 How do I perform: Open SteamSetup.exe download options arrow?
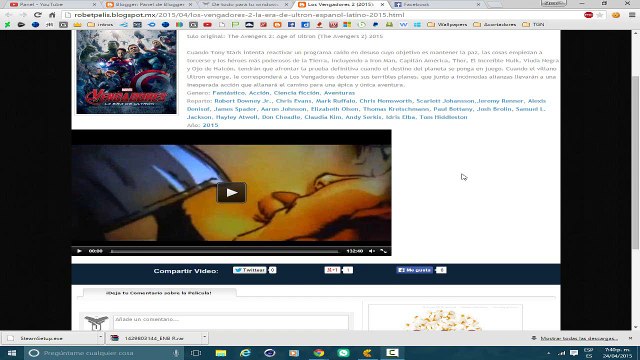100,338
